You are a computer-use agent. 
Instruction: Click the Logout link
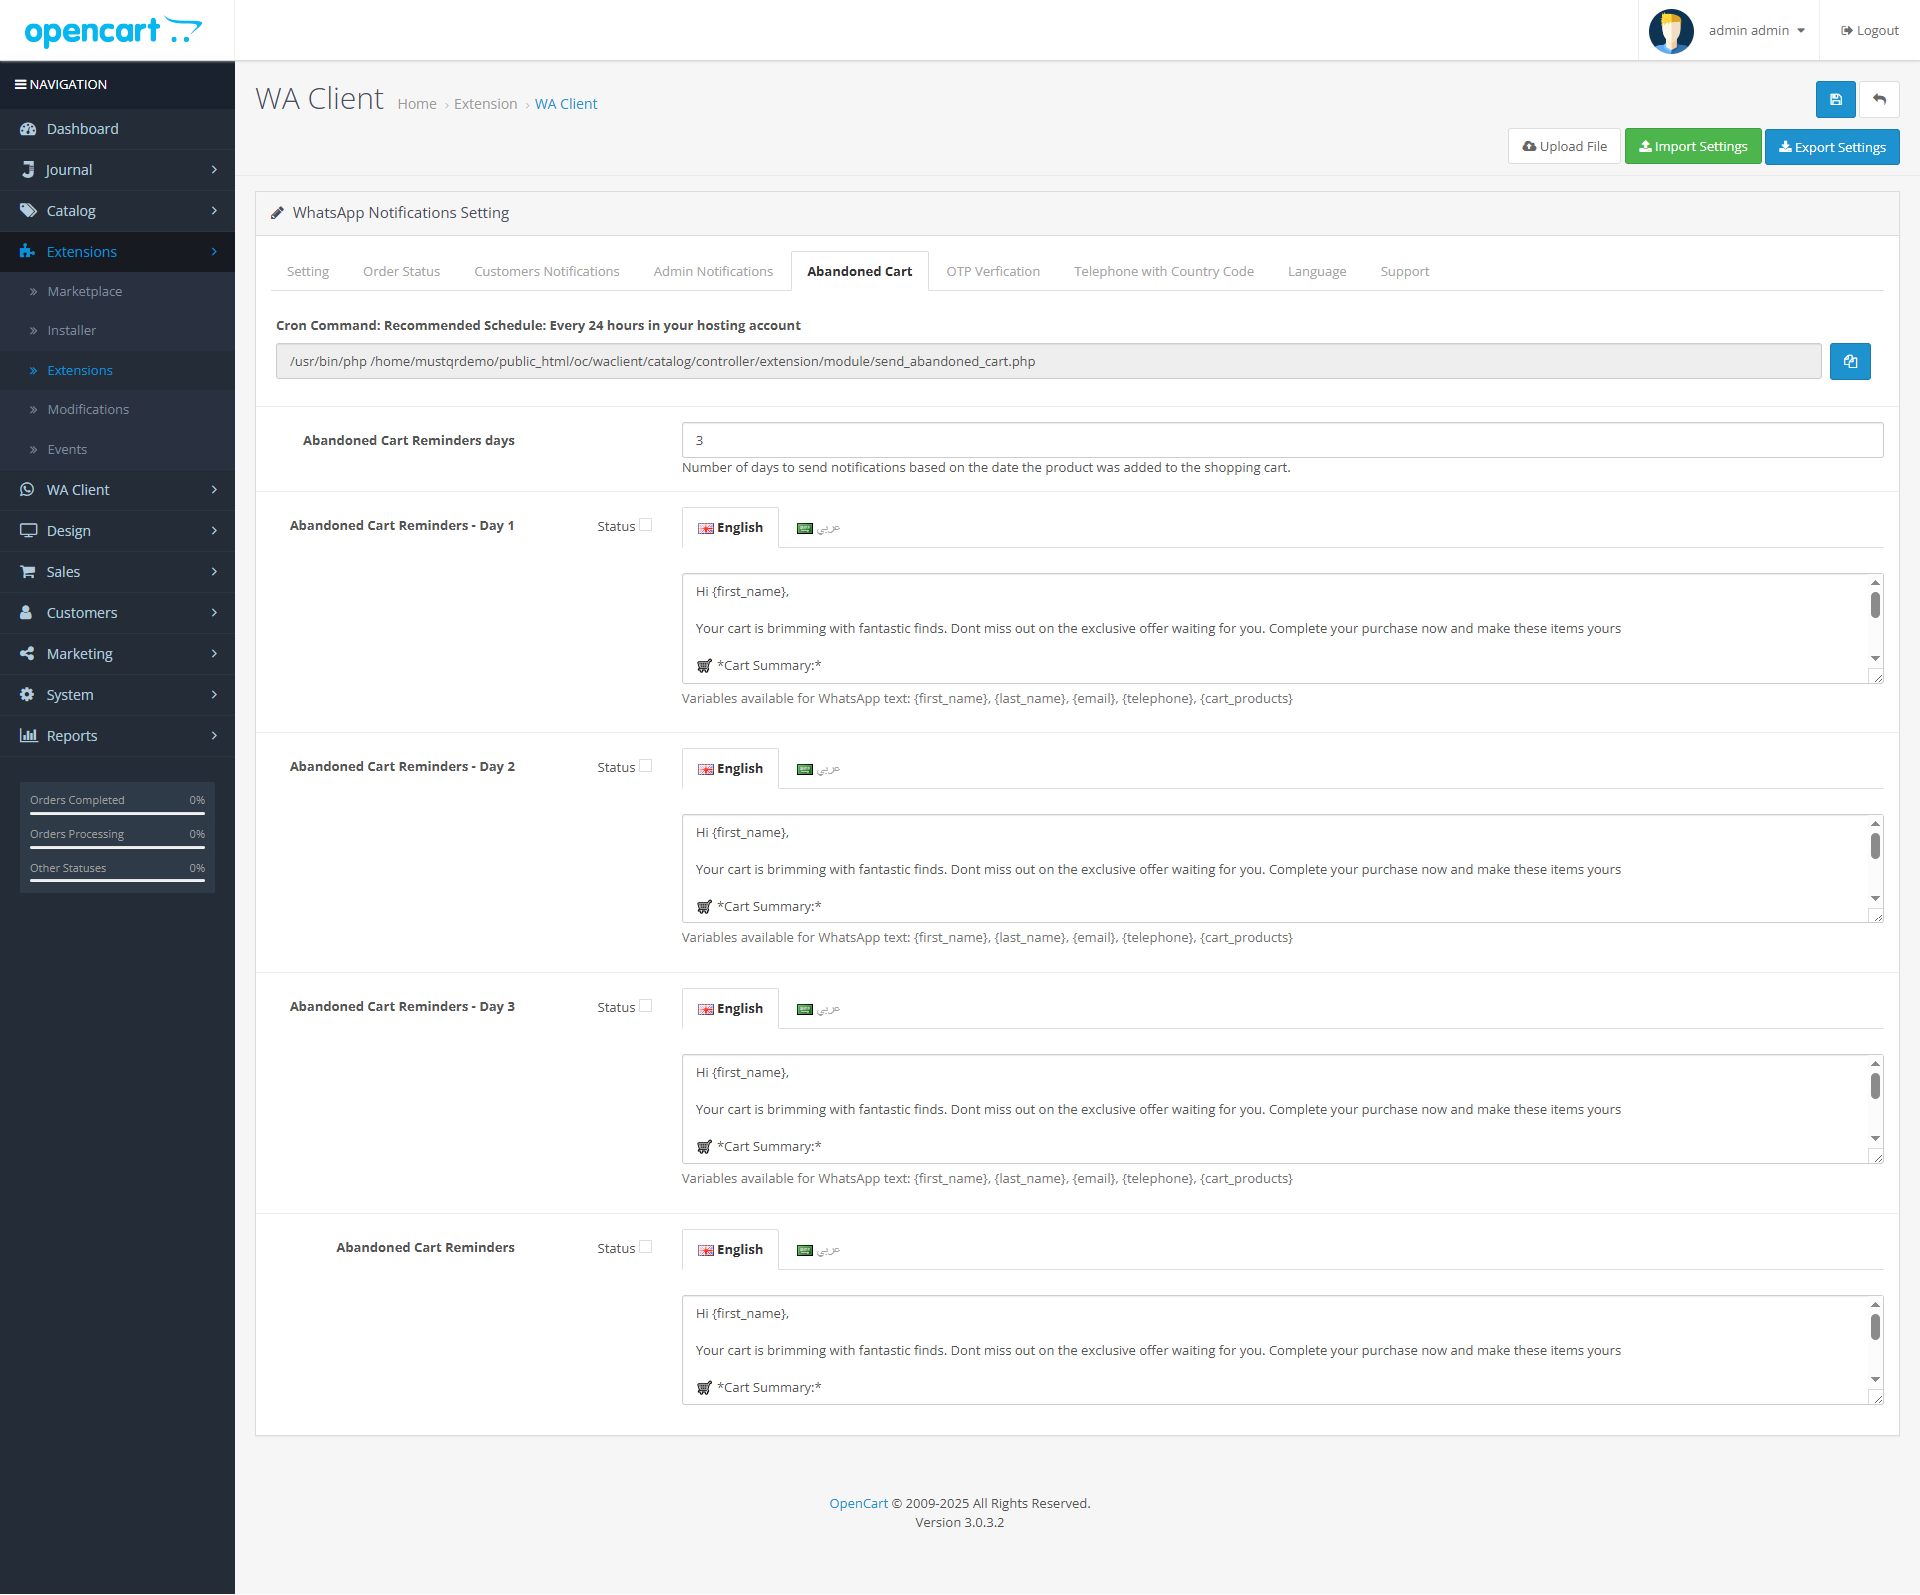(1869, 31)
